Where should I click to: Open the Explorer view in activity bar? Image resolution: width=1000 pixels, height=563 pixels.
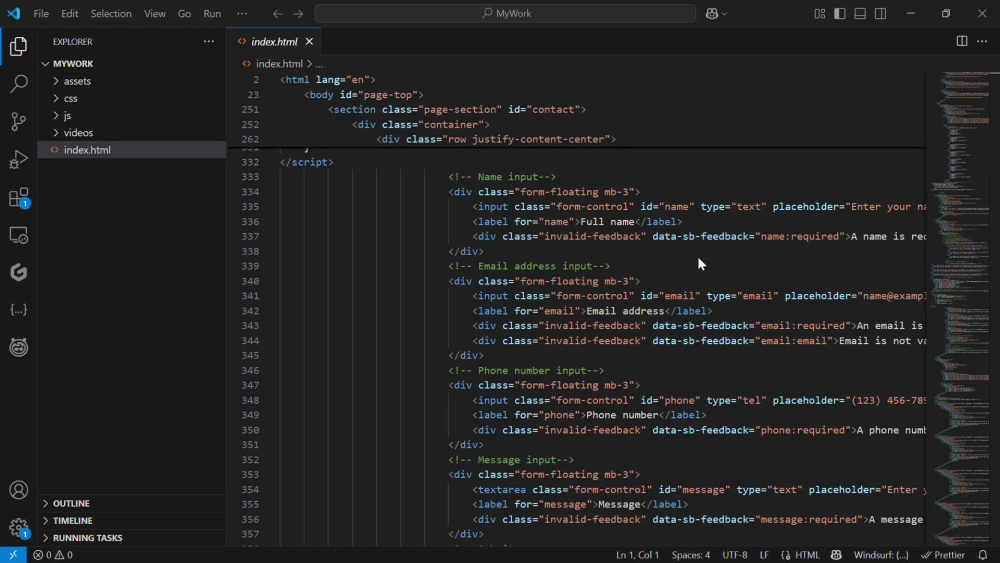[18, 46]
